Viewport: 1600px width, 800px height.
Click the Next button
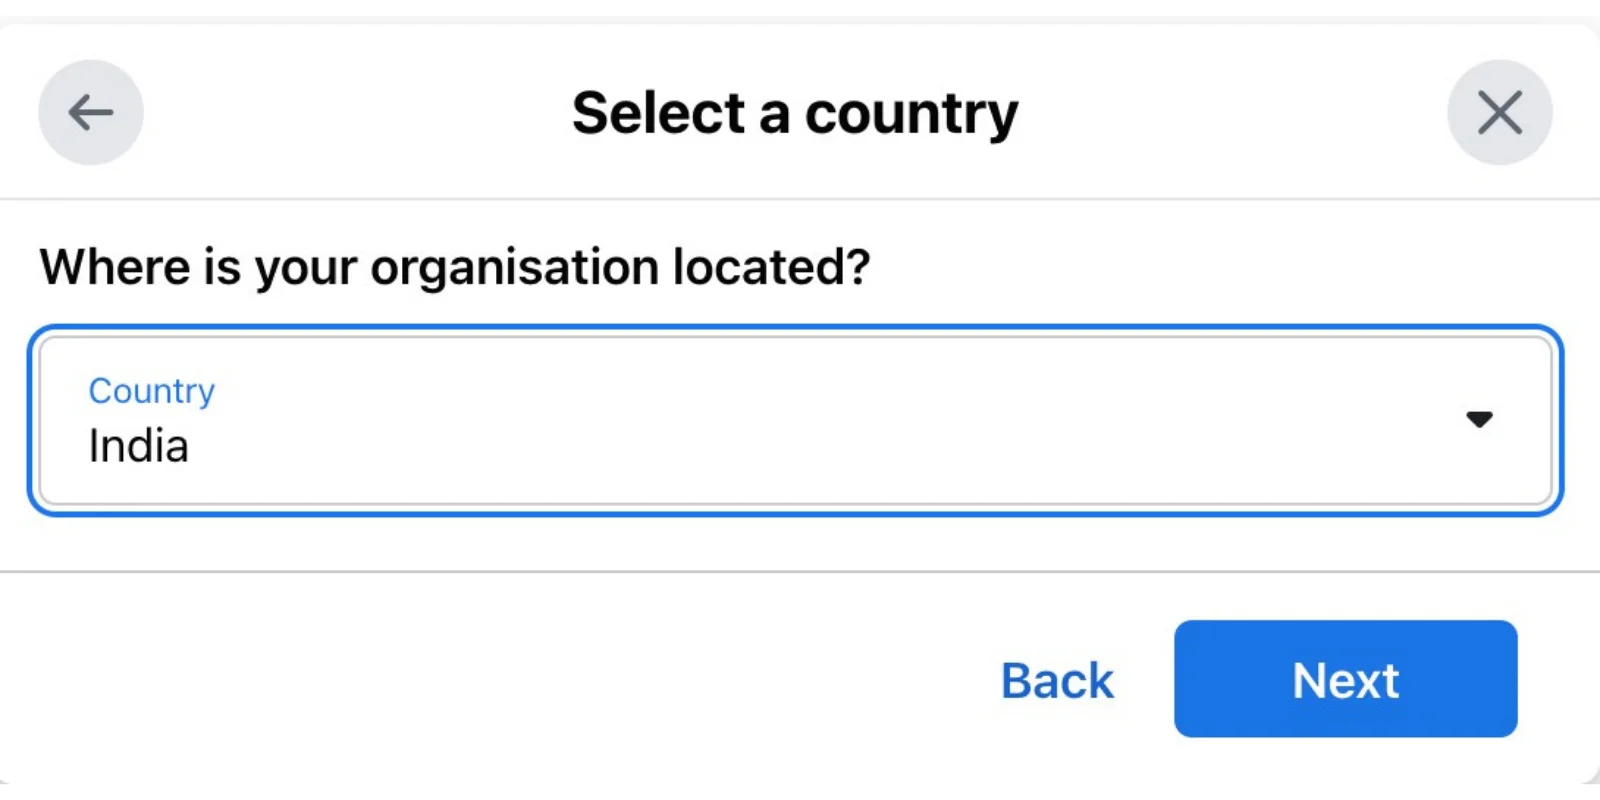click(x=1345, y=679)
